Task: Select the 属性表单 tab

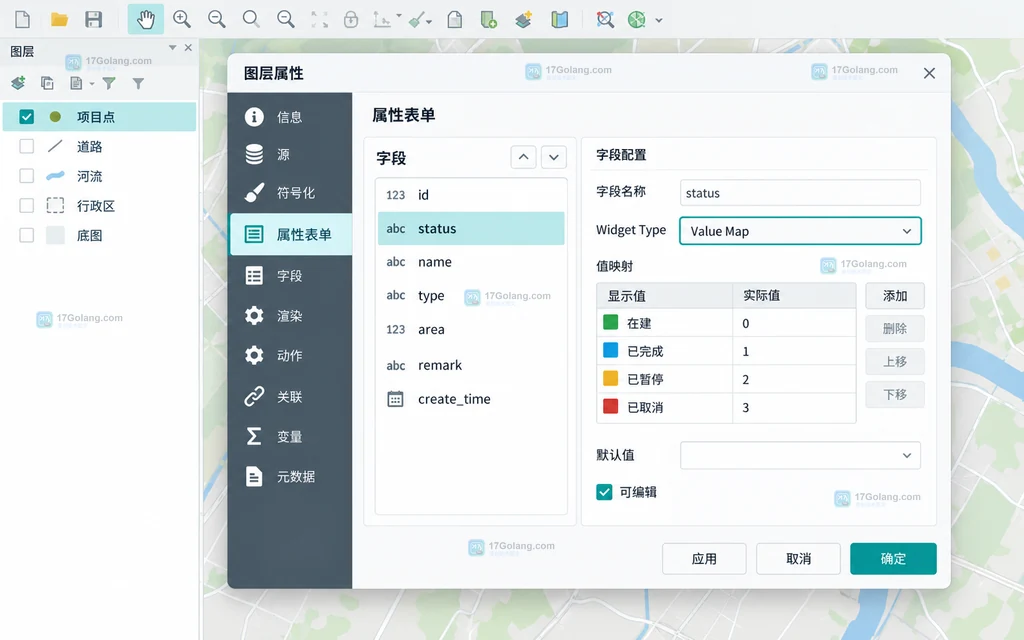Action: (x=291, y=234)
